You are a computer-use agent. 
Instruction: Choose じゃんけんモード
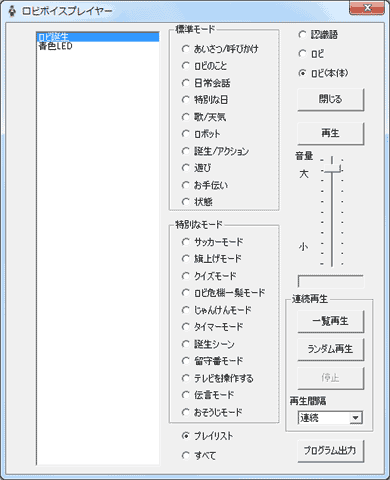(185, 310)
